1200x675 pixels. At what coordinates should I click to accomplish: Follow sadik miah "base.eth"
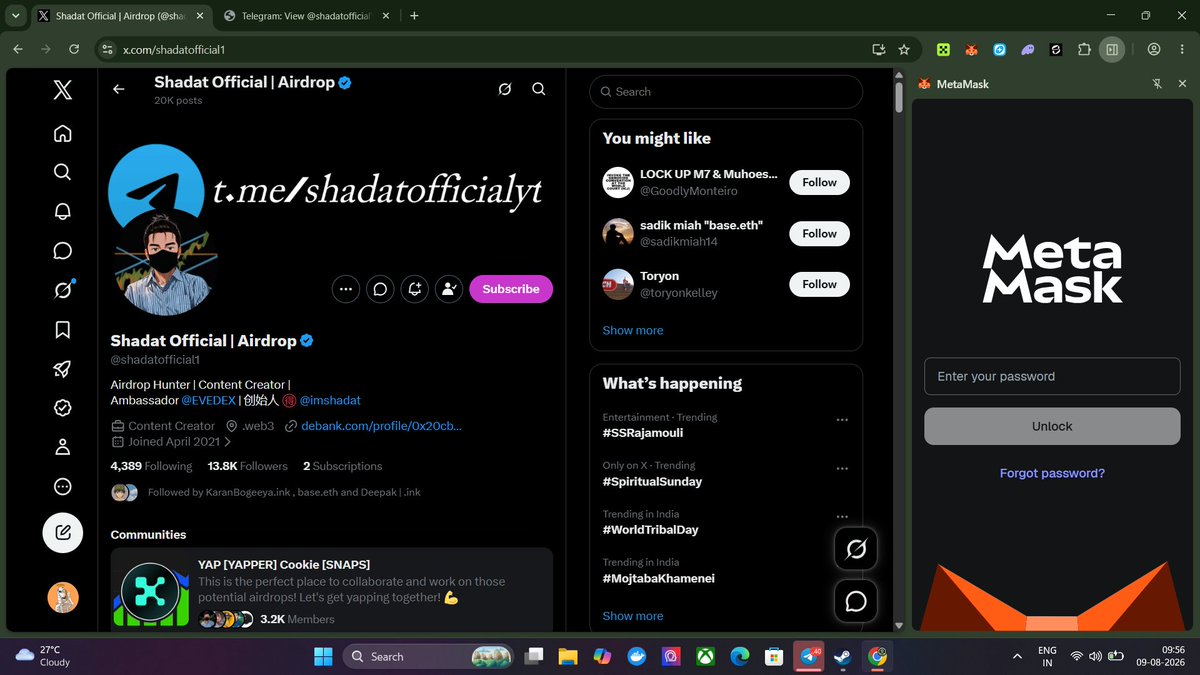tap(819, 233)
